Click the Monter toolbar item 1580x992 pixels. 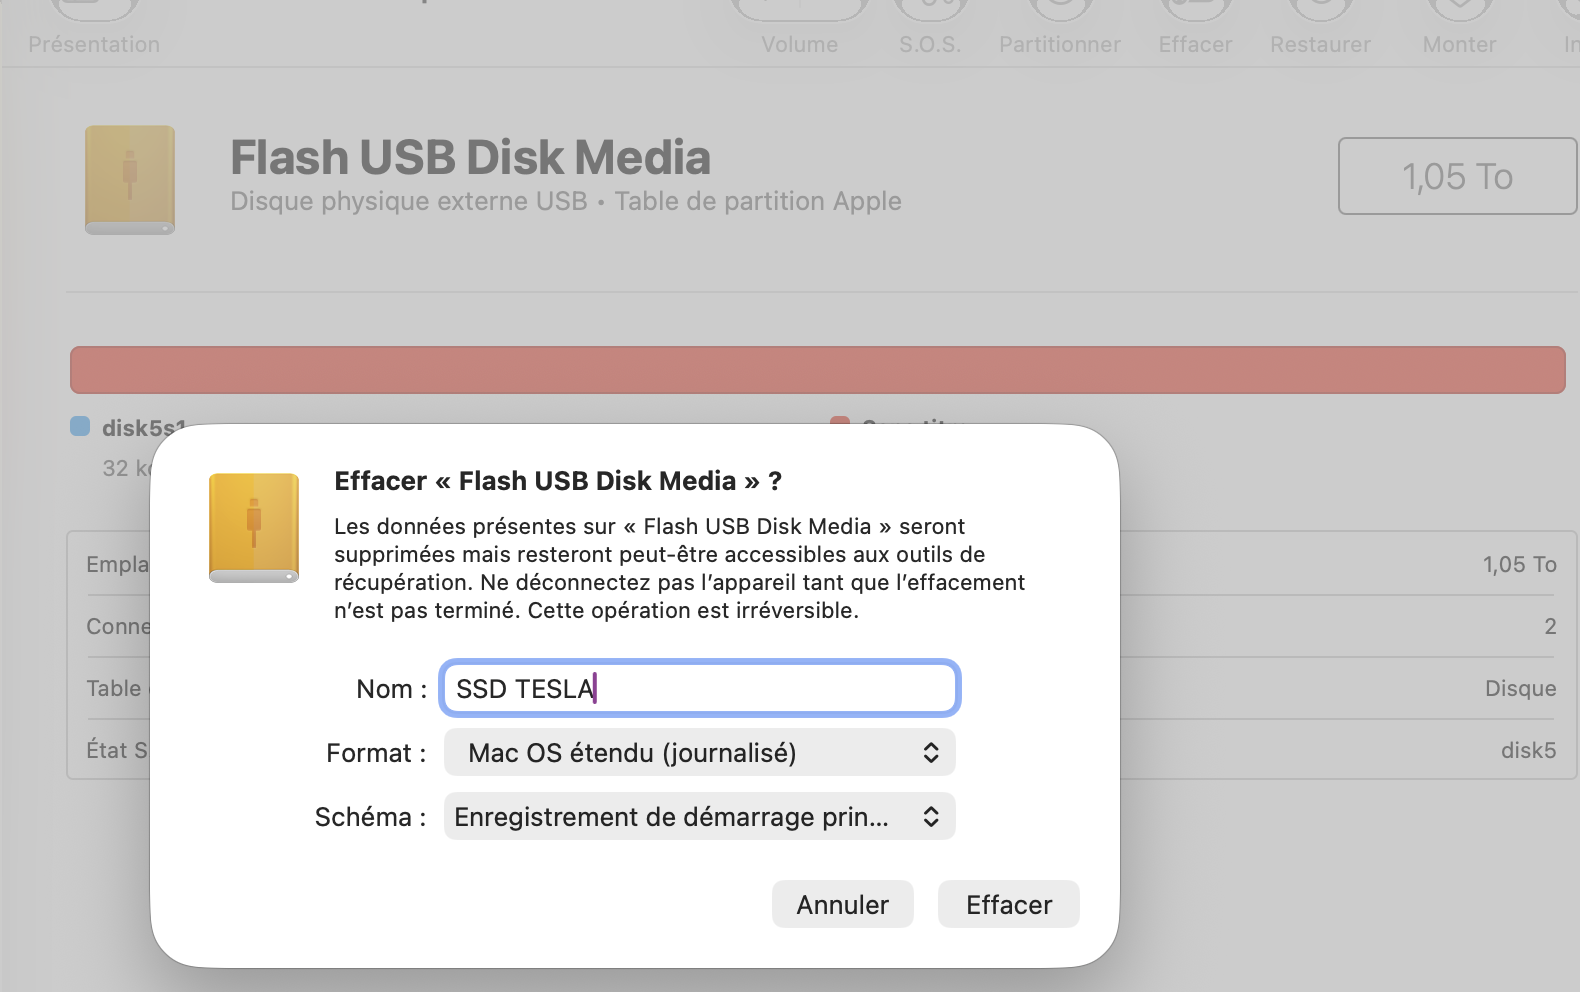point(1459,30)
